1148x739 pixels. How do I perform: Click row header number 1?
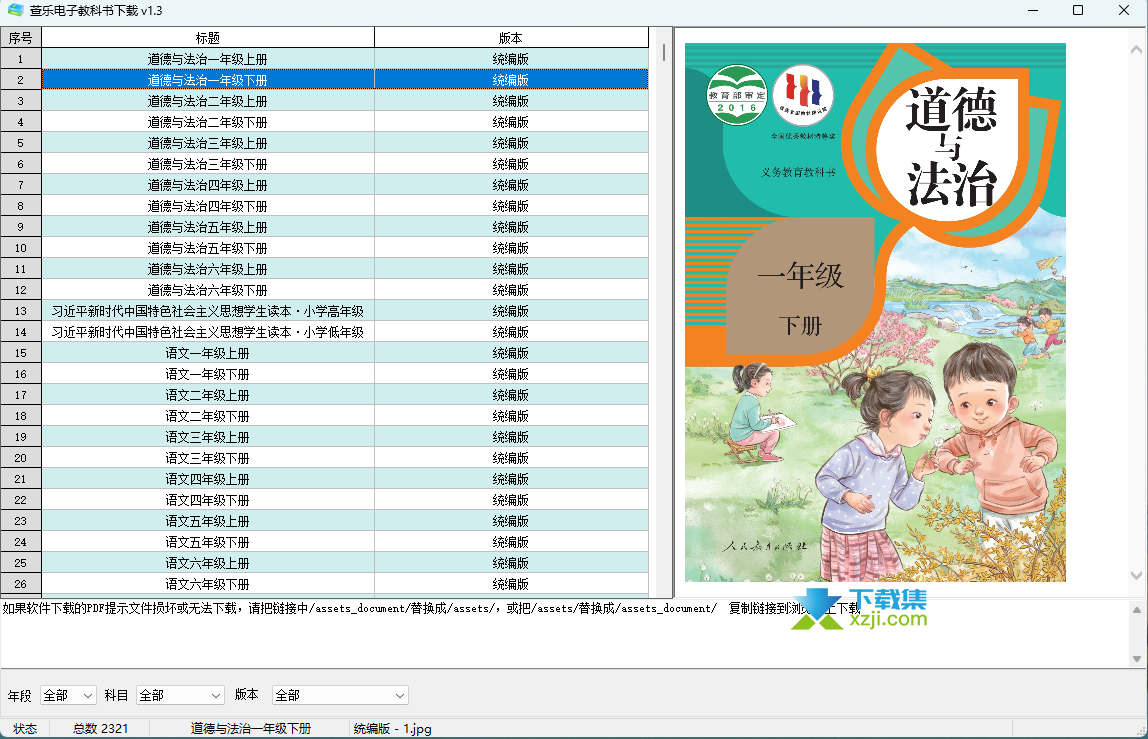point(20,59)
